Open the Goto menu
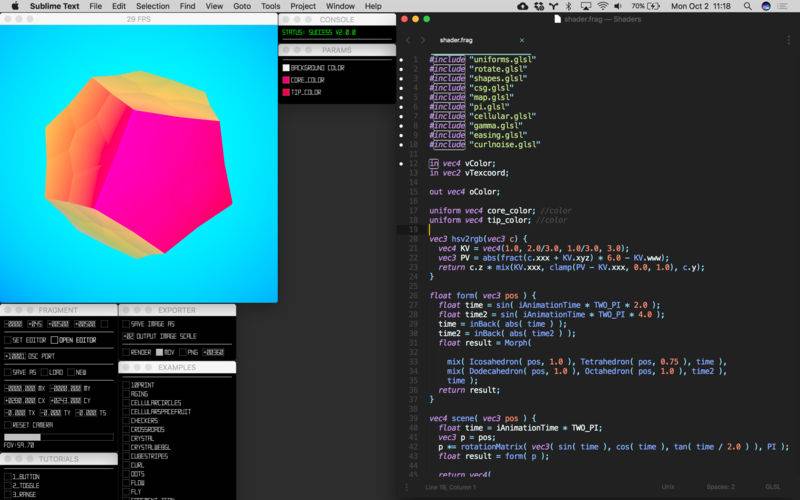This screenshot has height=500, width=800. (242, 6)
